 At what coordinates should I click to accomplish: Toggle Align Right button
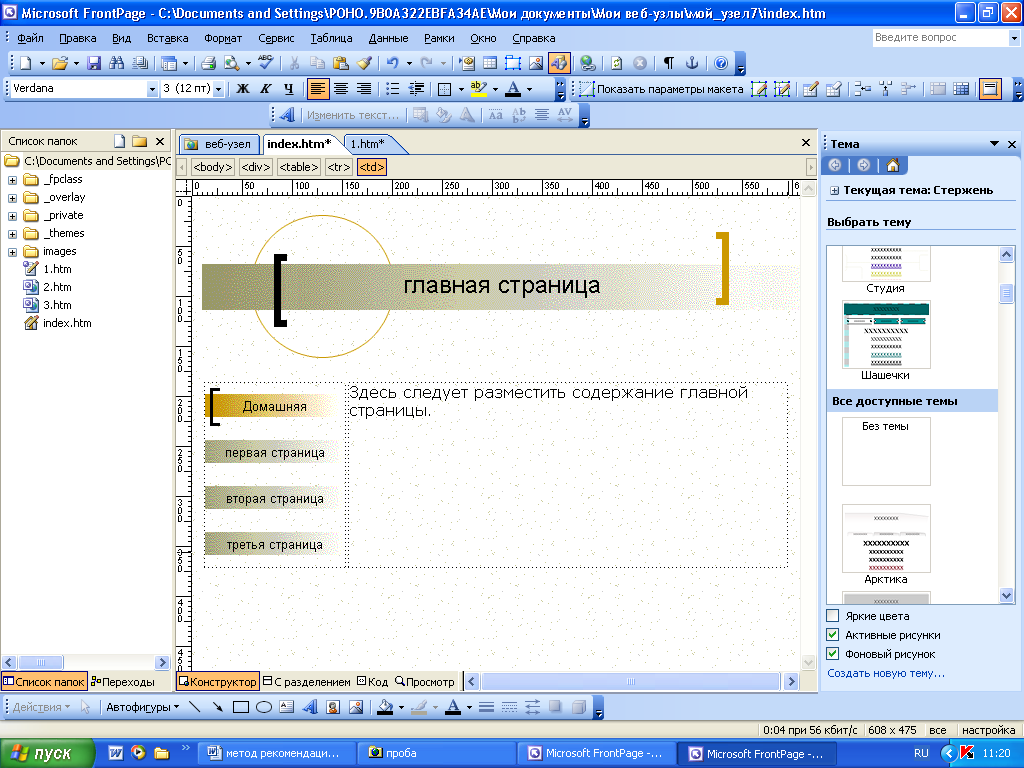point(364,89)
